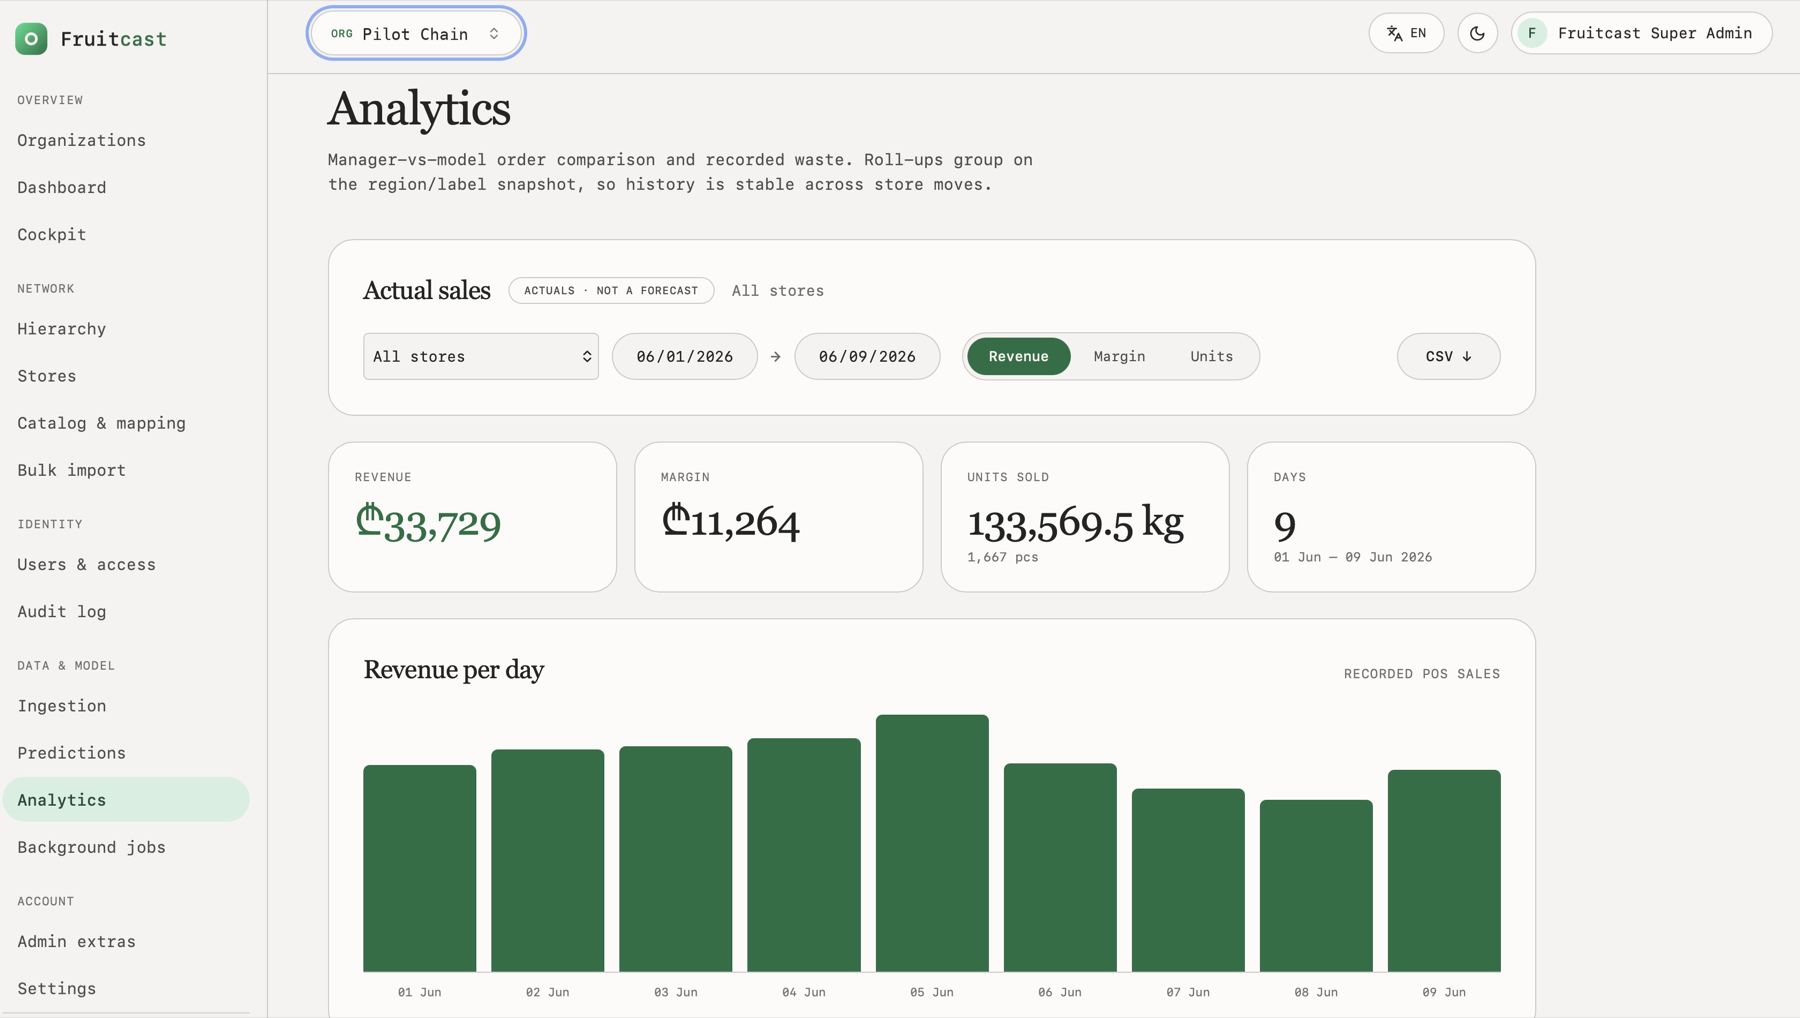Click the 09 Jun axis label
Screen dimensions: 1800x1018
point(1444,992)
